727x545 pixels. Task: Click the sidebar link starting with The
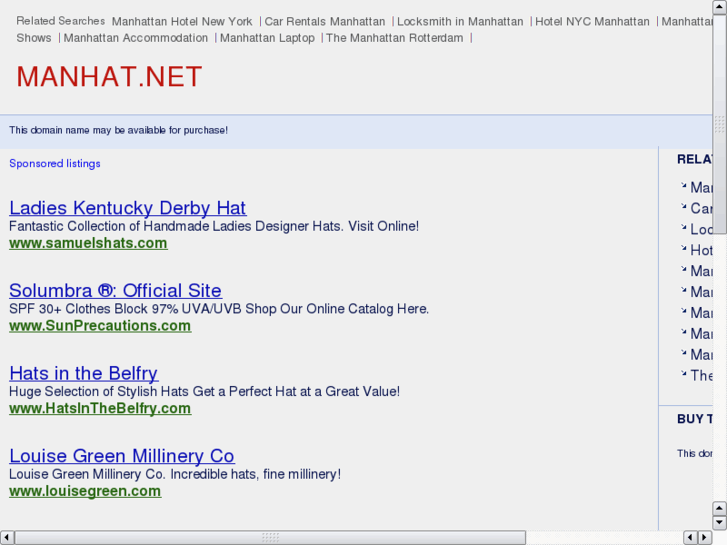coord(701,375)
